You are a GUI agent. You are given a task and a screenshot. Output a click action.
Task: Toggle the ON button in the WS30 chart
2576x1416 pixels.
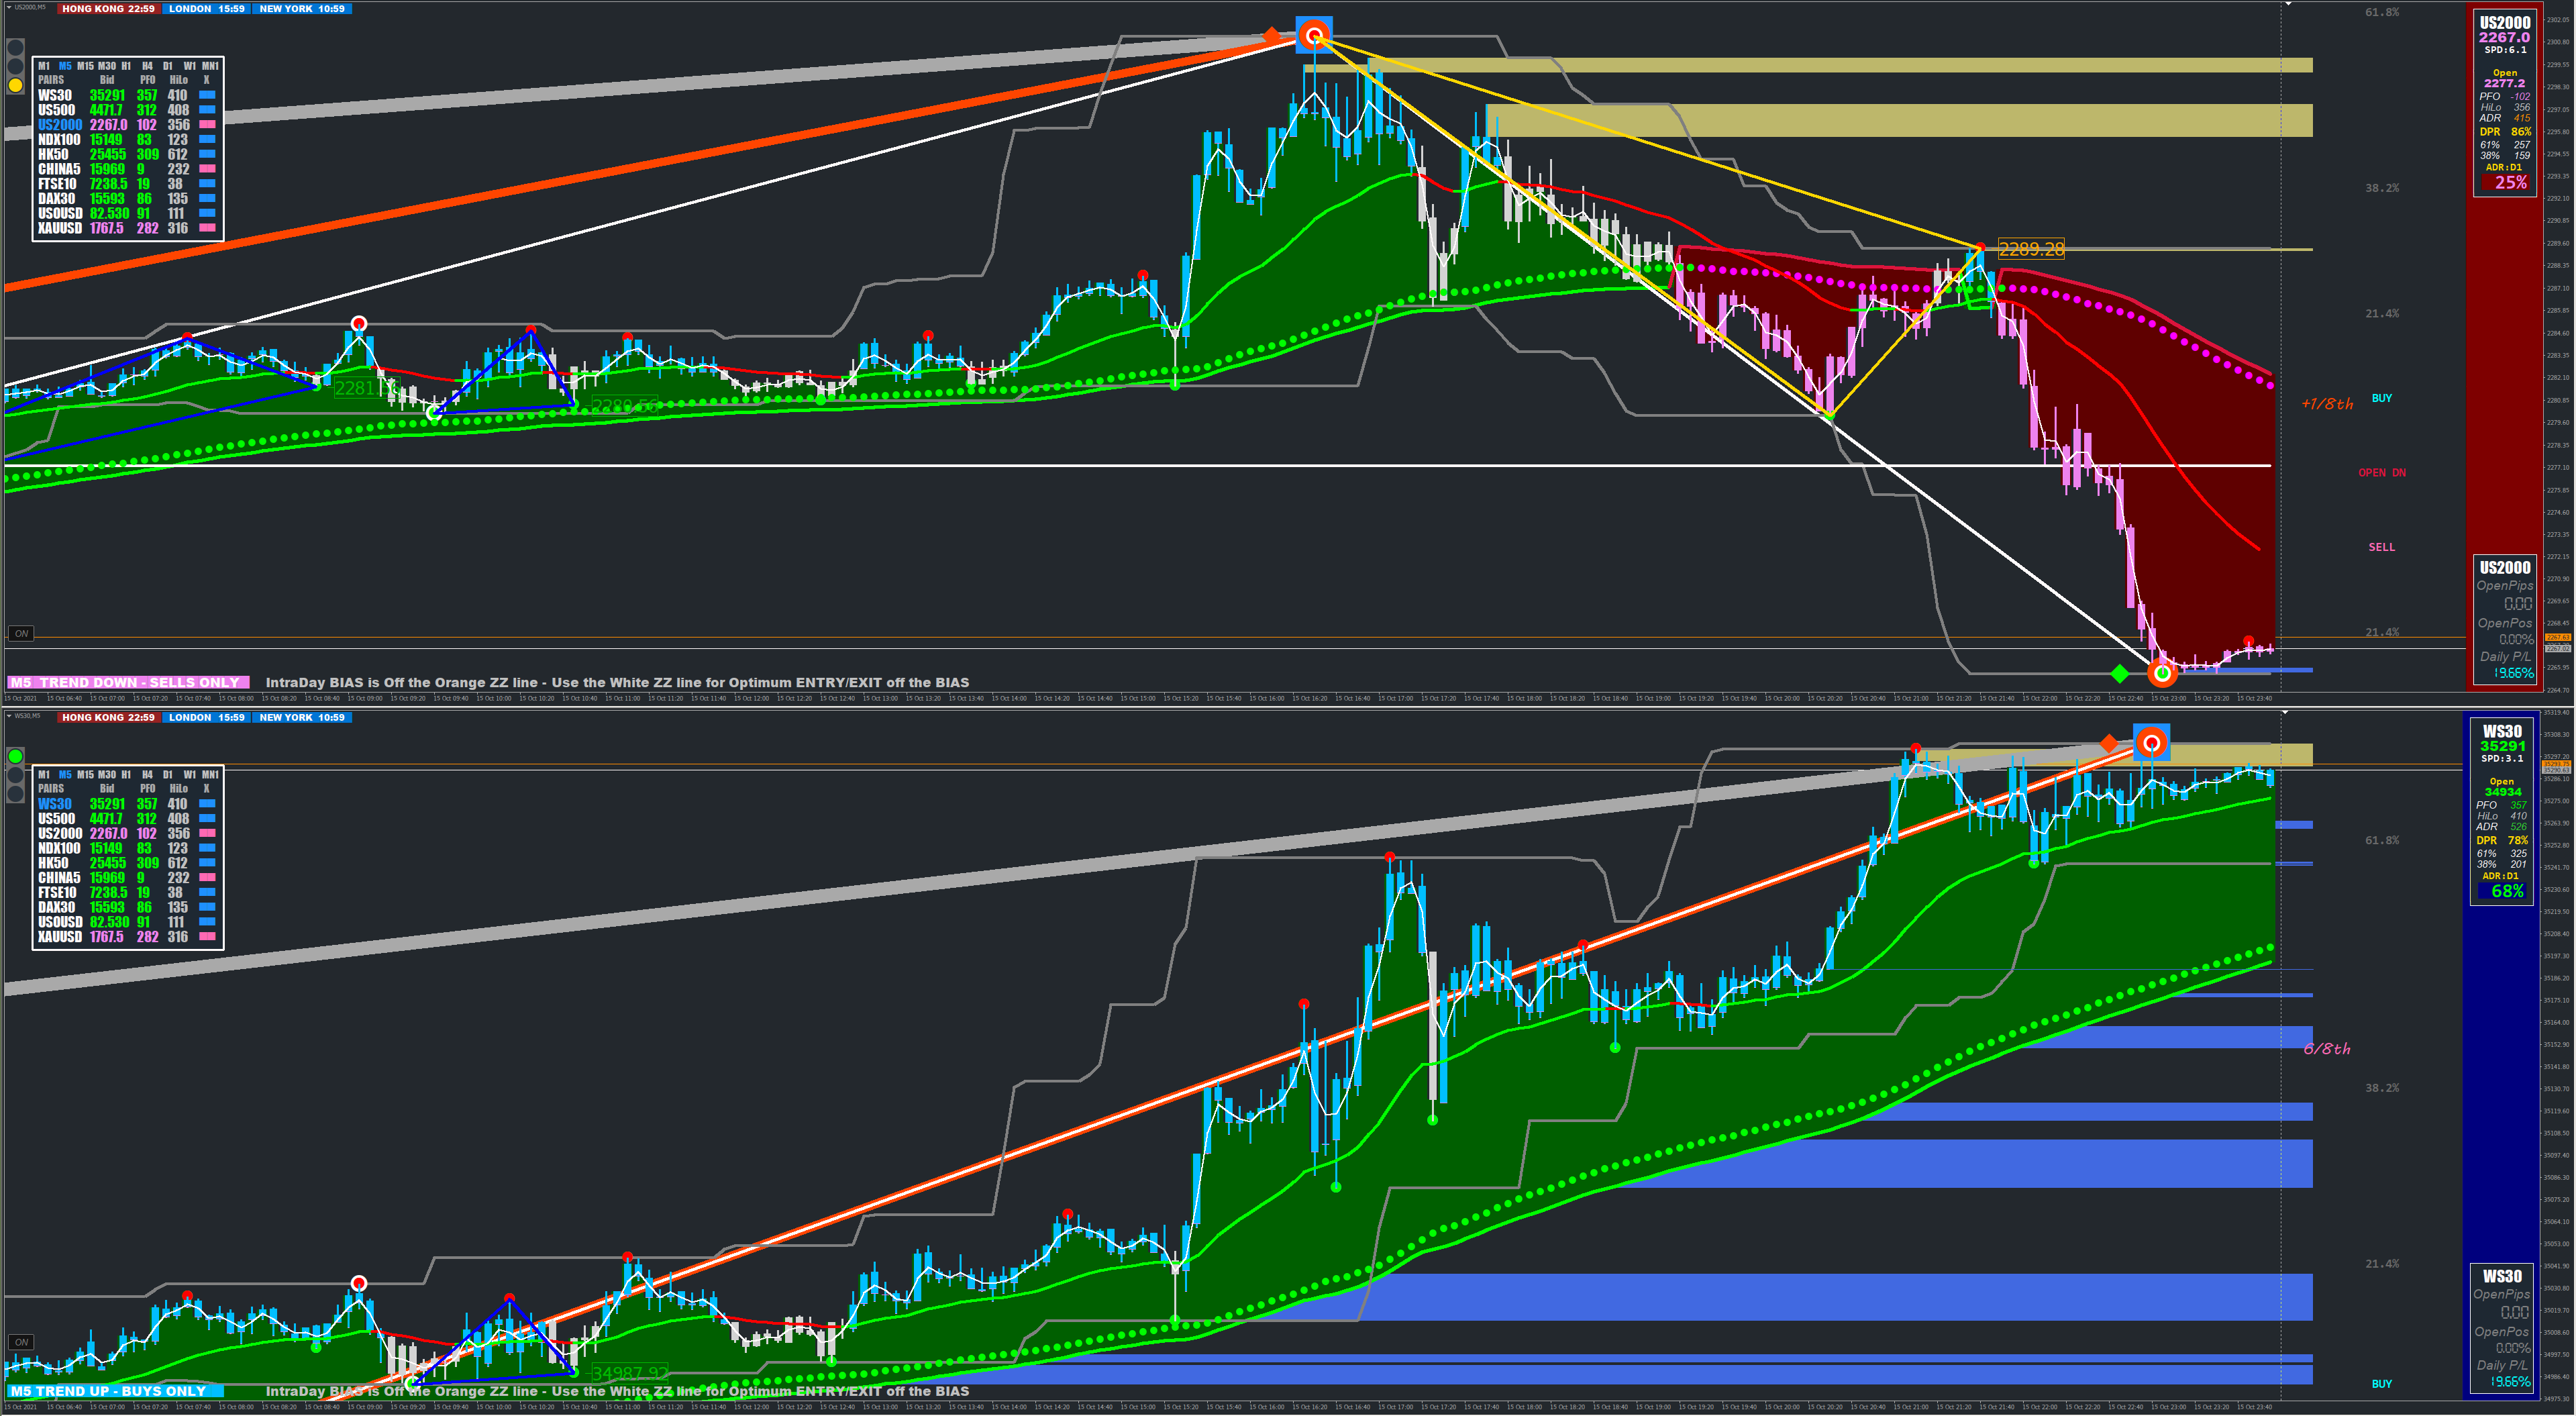click(21, 1342)
